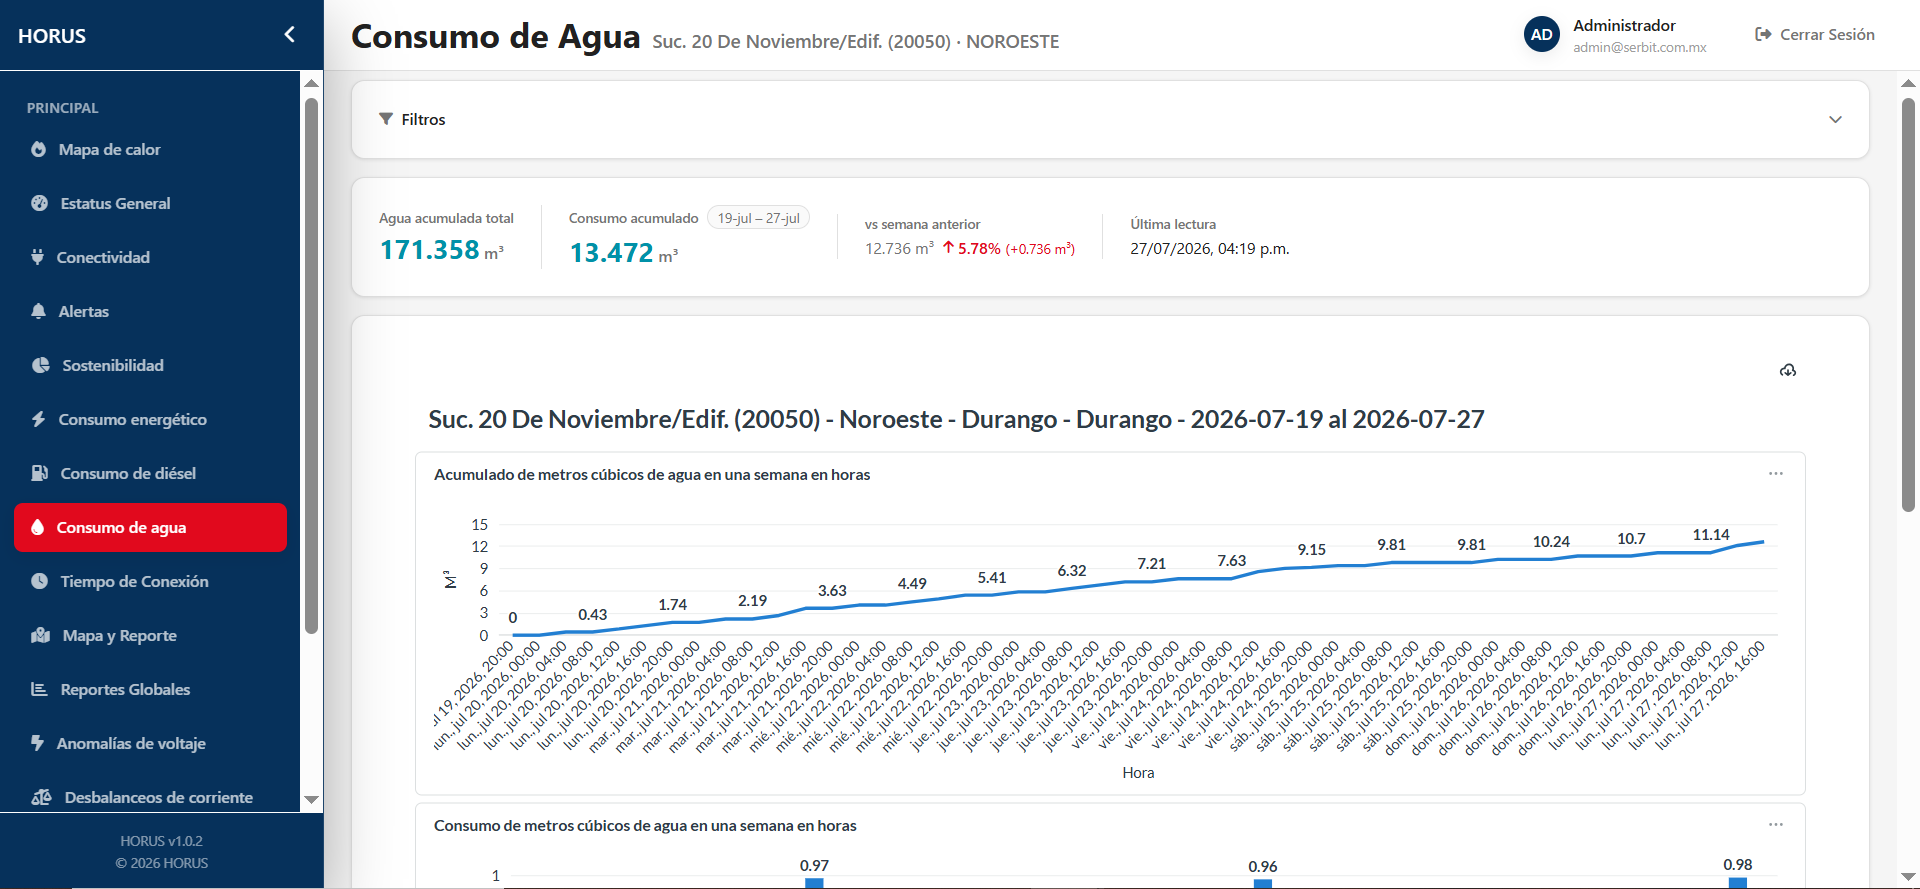This screenshot has height=889, width=1920.
Task: Click the Consumo de diésel fuel pump icon
Action: (x=39, y=473)
